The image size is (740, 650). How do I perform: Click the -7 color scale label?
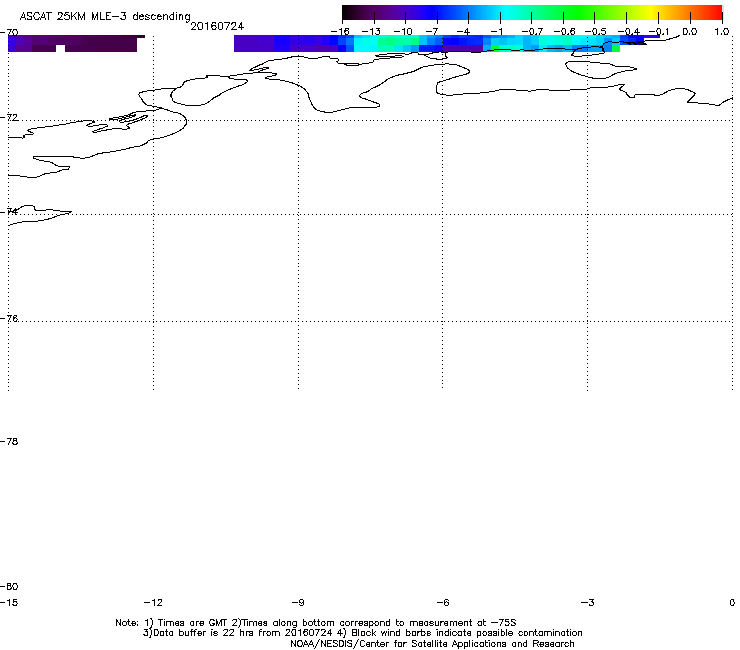pyautogui.click(x=432, y=32)
